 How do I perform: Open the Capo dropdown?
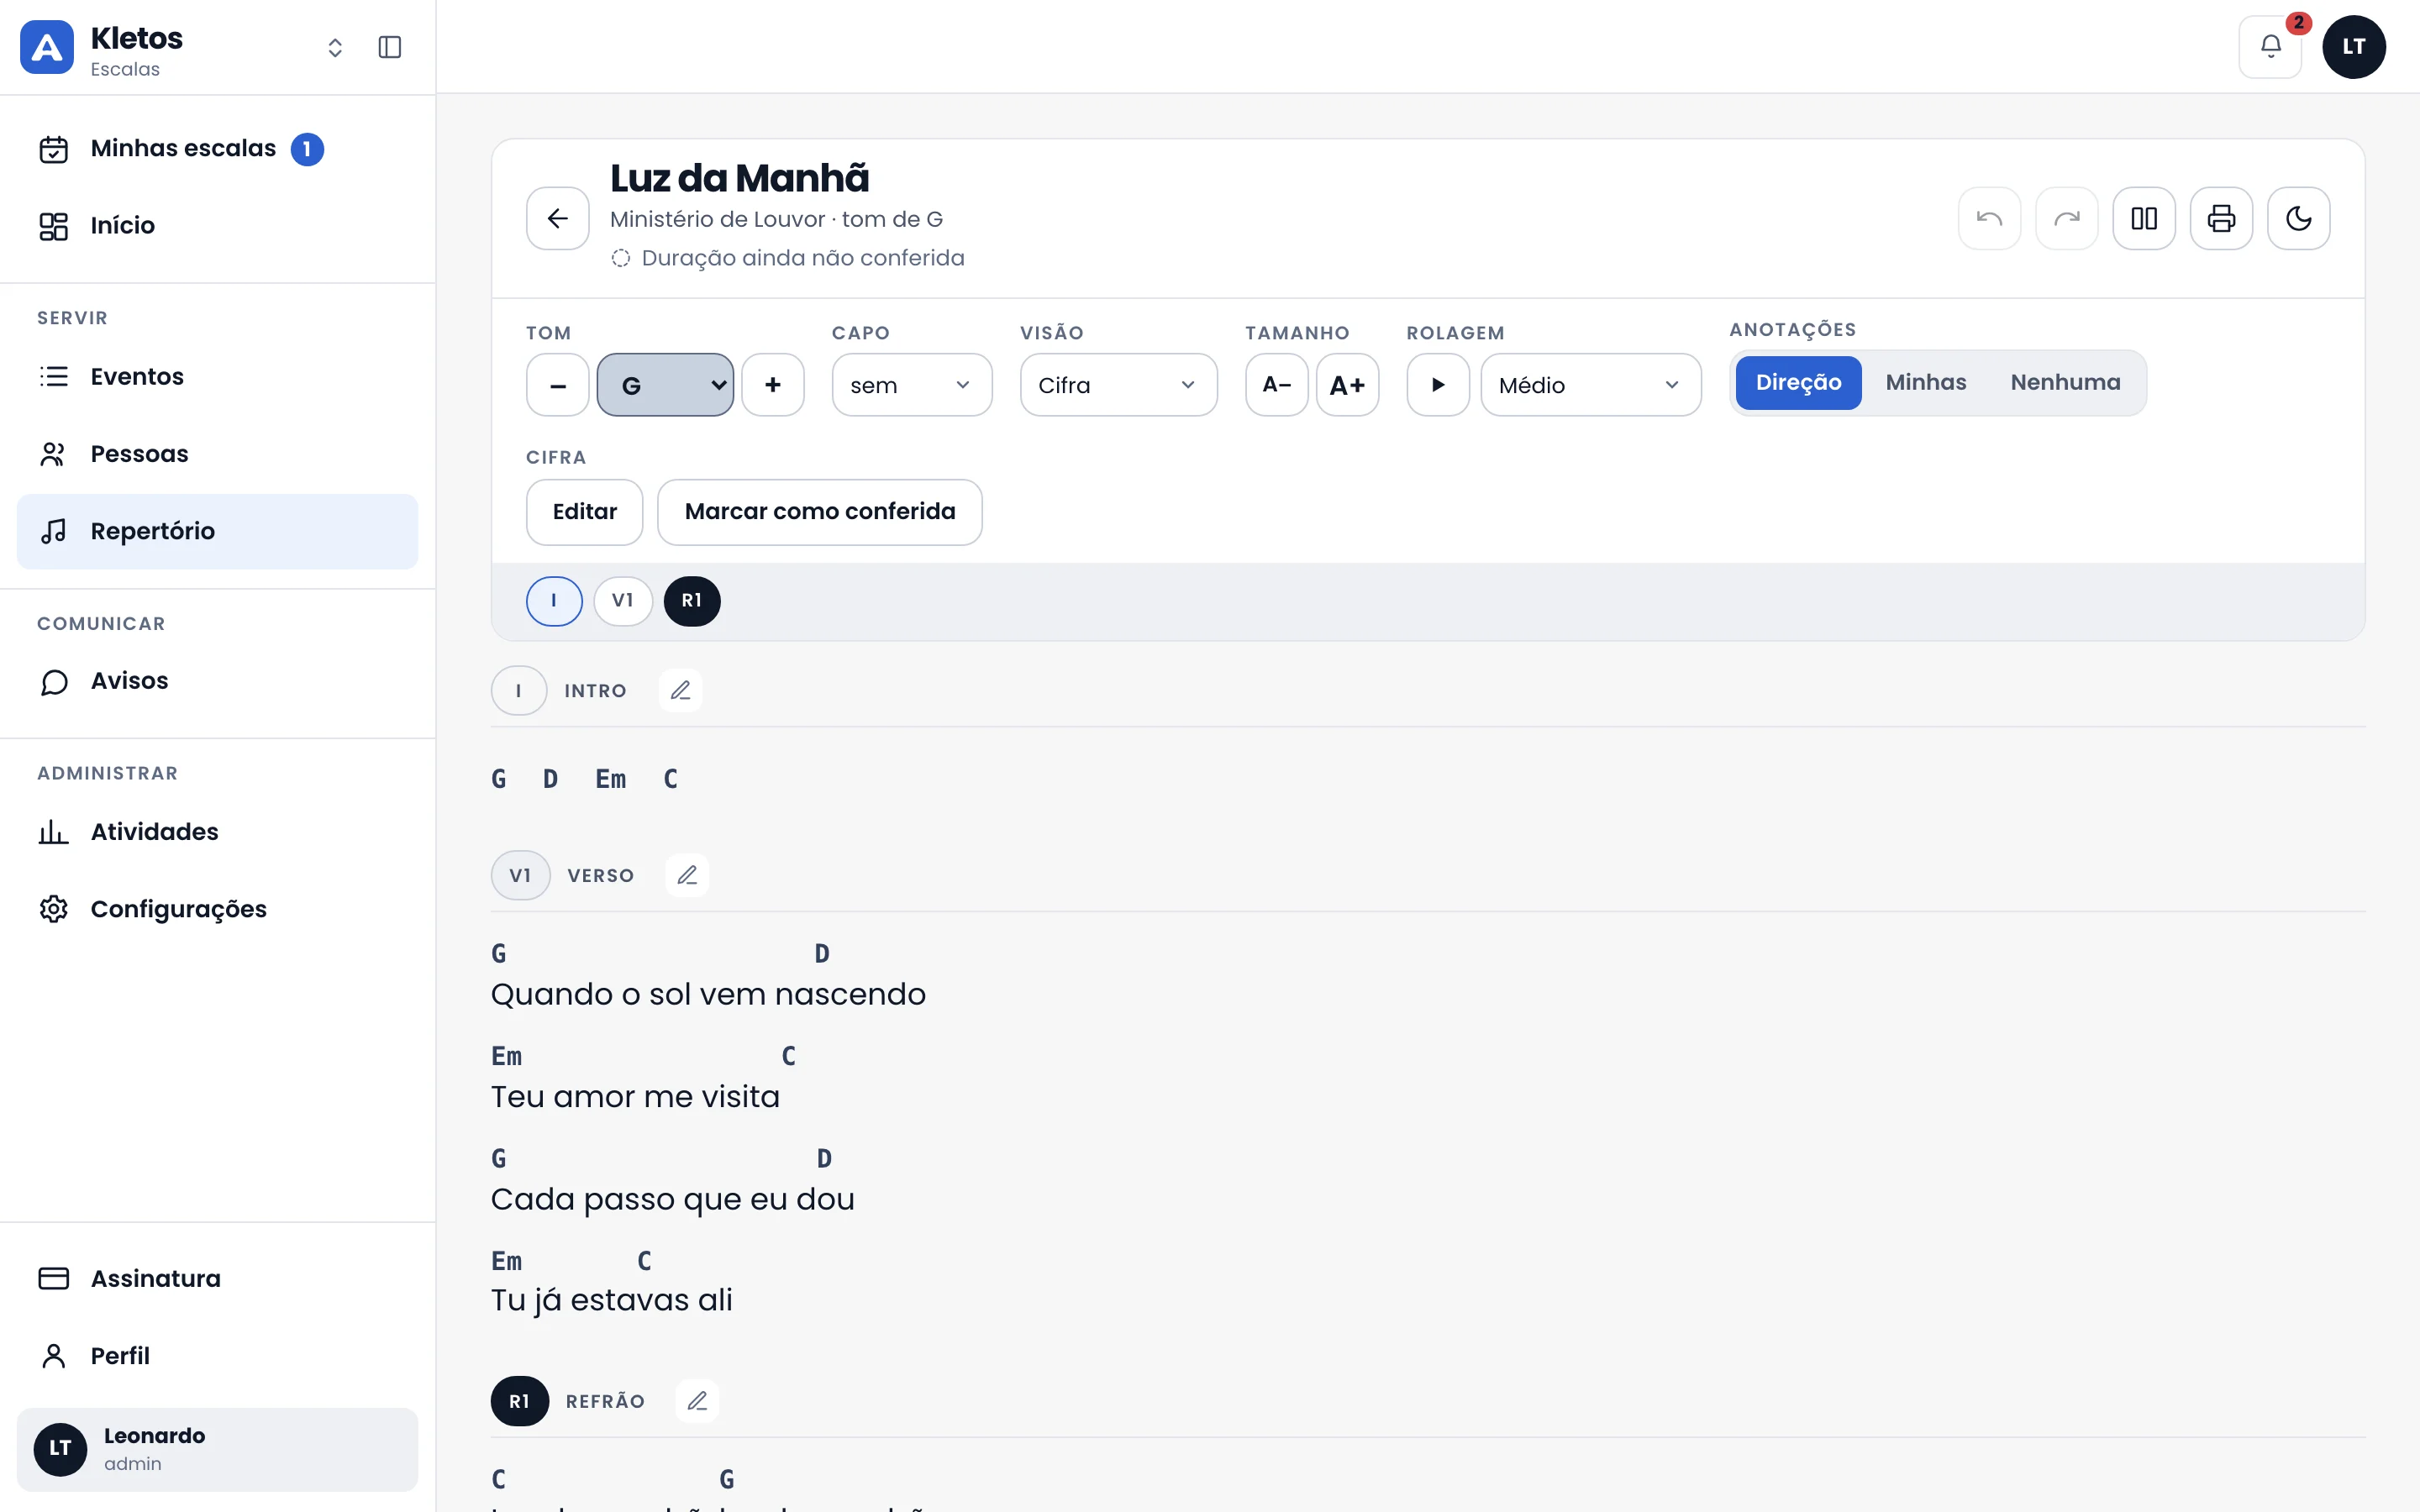point(912,385)
